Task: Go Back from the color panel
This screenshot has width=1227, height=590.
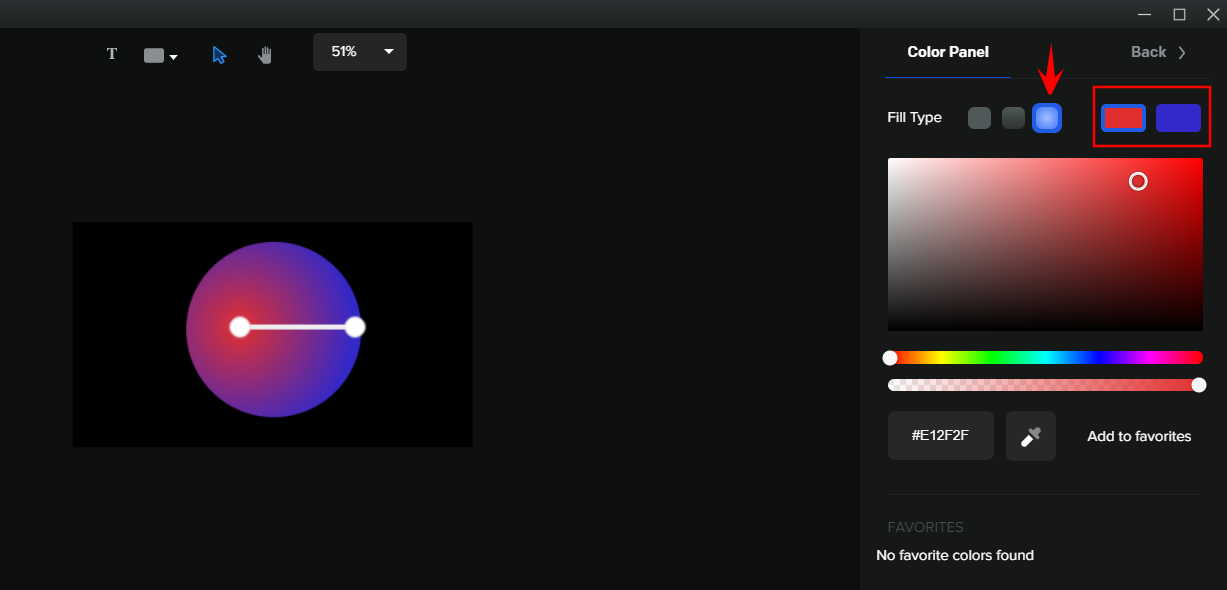Action: click(1159, 52)
